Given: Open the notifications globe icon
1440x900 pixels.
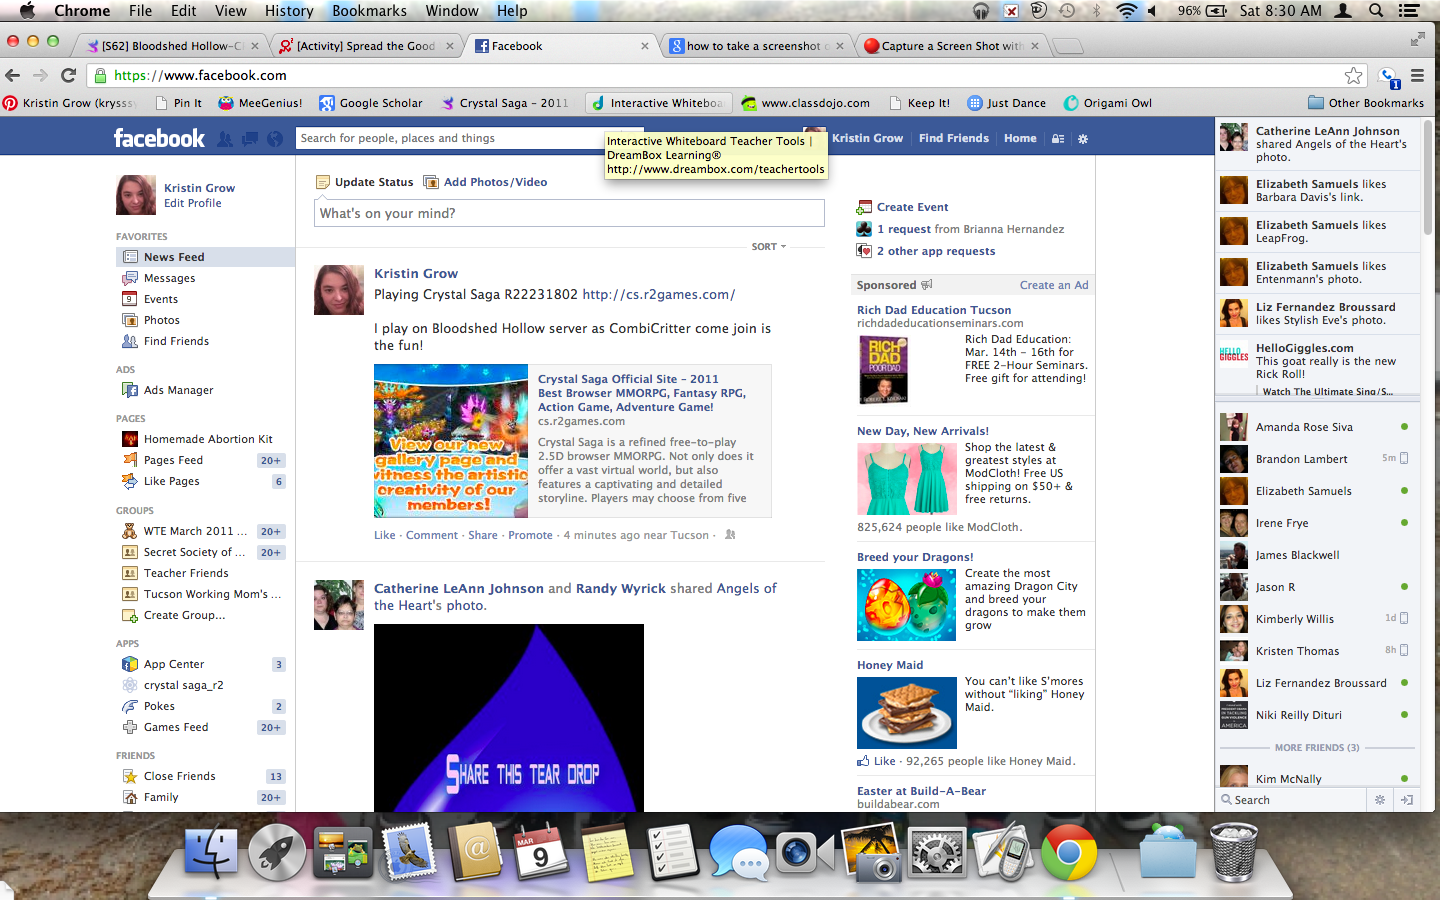Looking at the screenshot, I should [x=275, y=139].
